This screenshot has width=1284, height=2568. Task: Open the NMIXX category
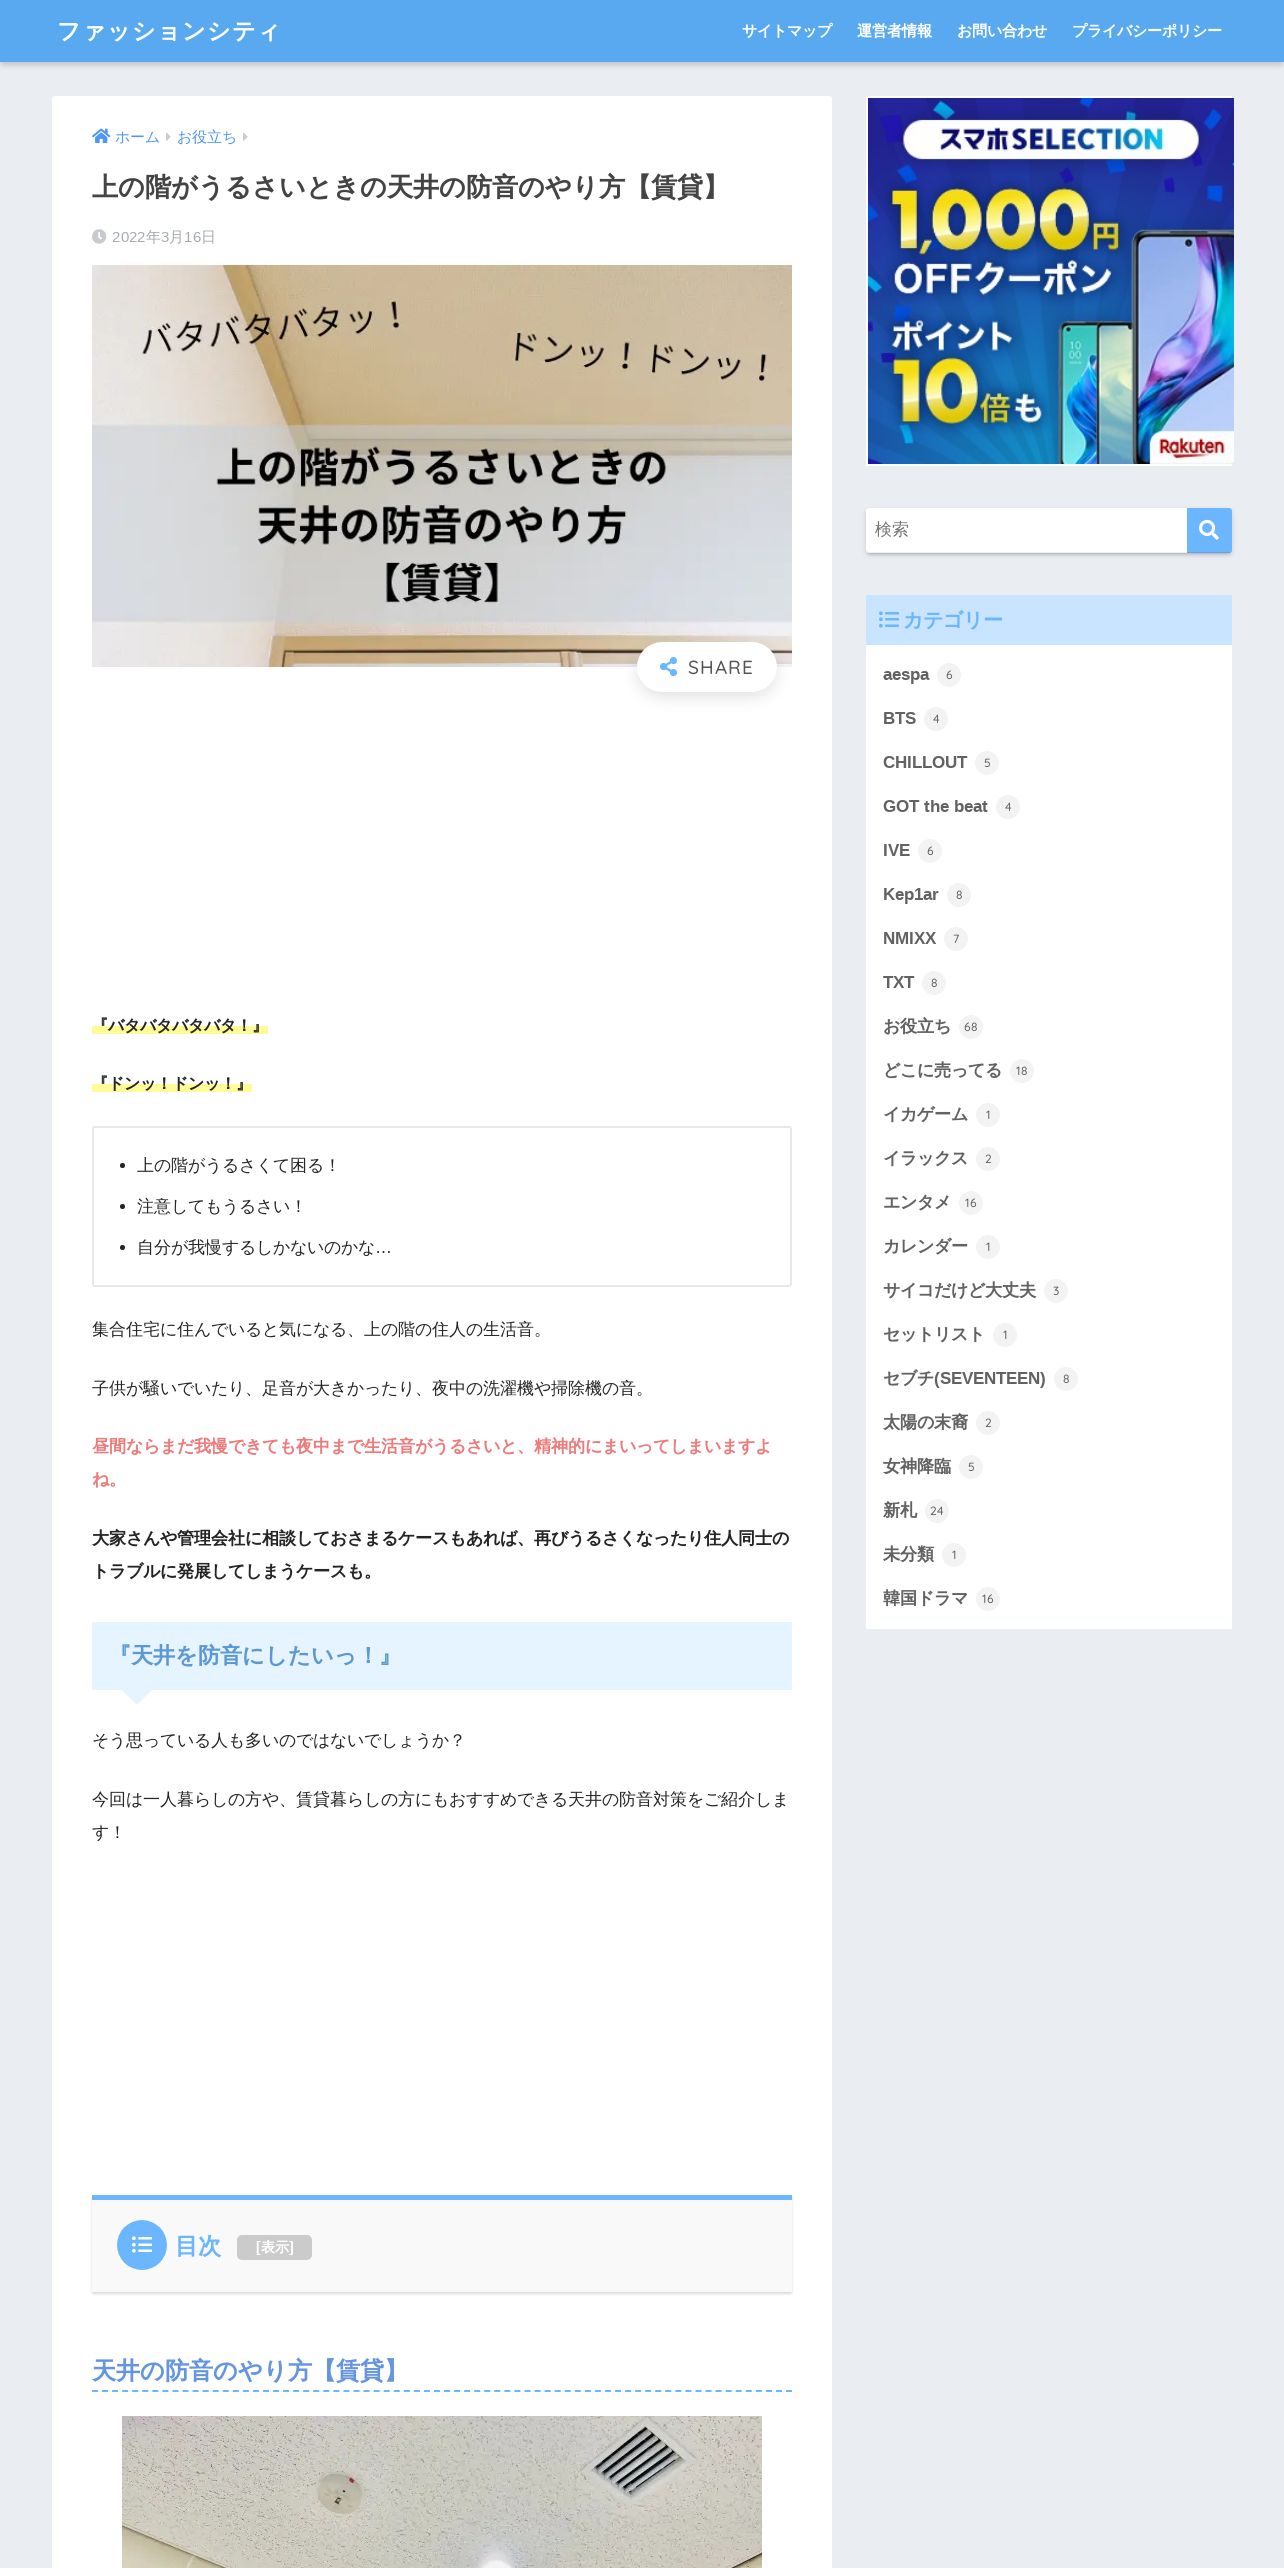[x=909, y=939]
